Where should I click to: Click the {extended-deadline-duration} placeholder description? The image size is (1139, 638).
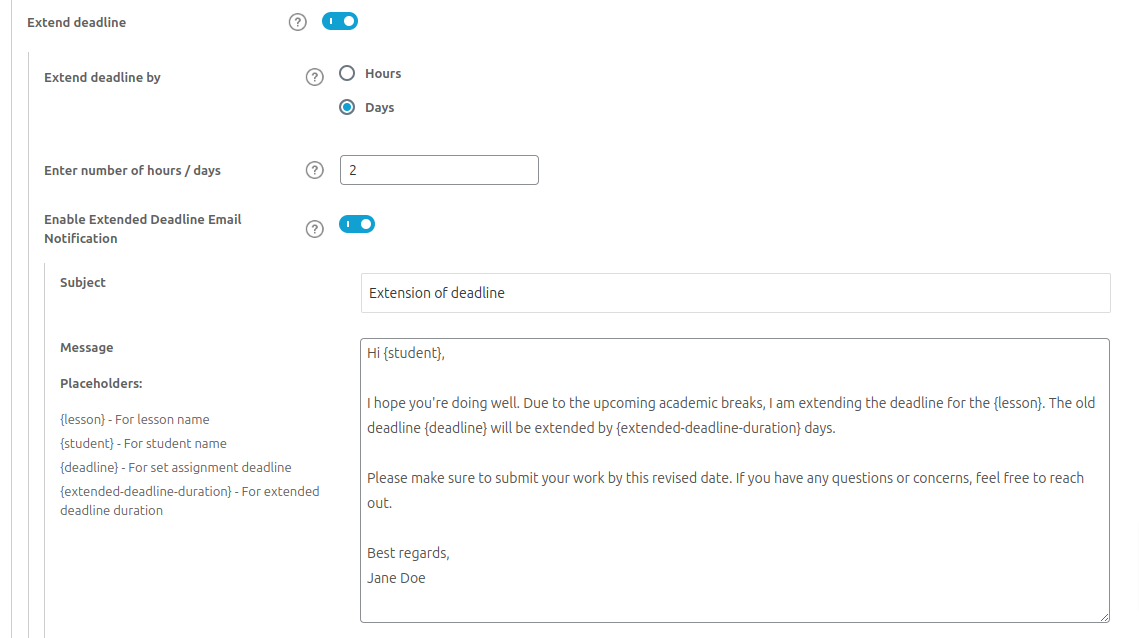click(189, 501)
